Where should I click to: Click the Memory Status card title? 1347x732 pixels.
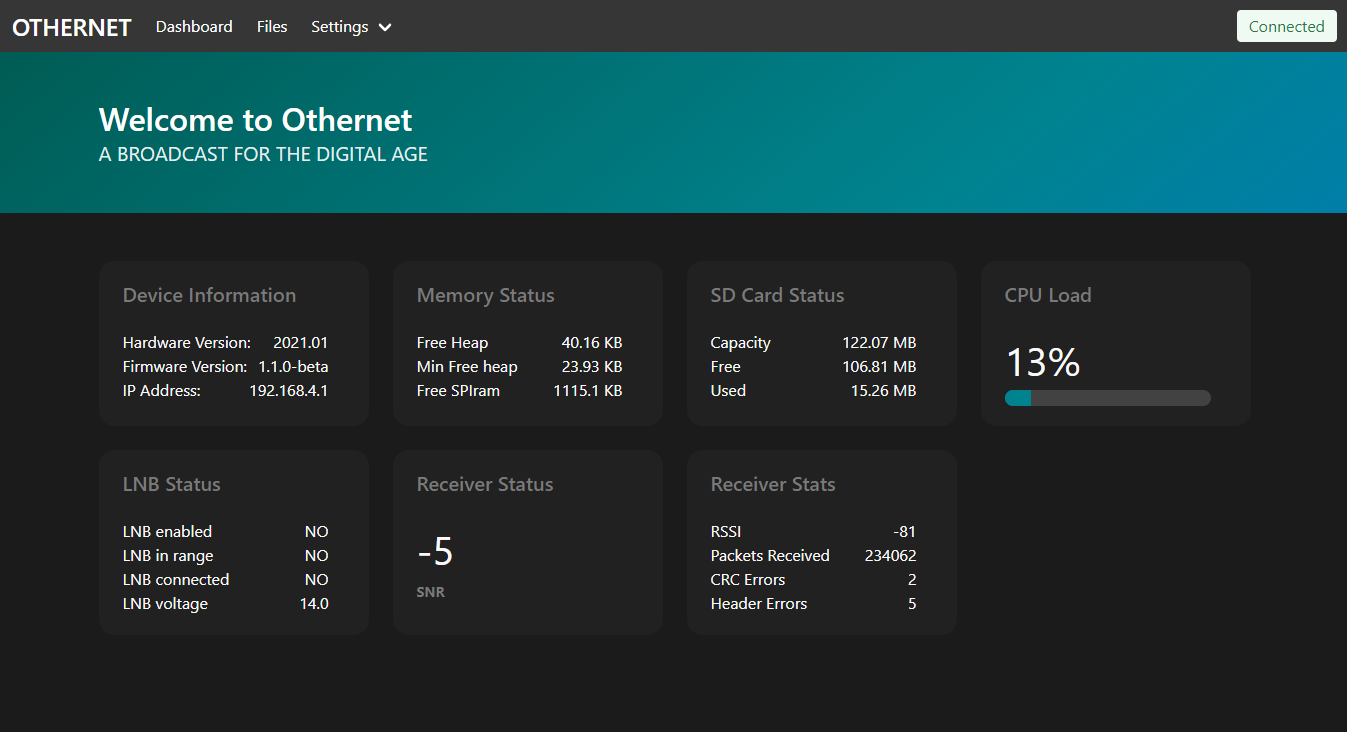click(485, 295)
